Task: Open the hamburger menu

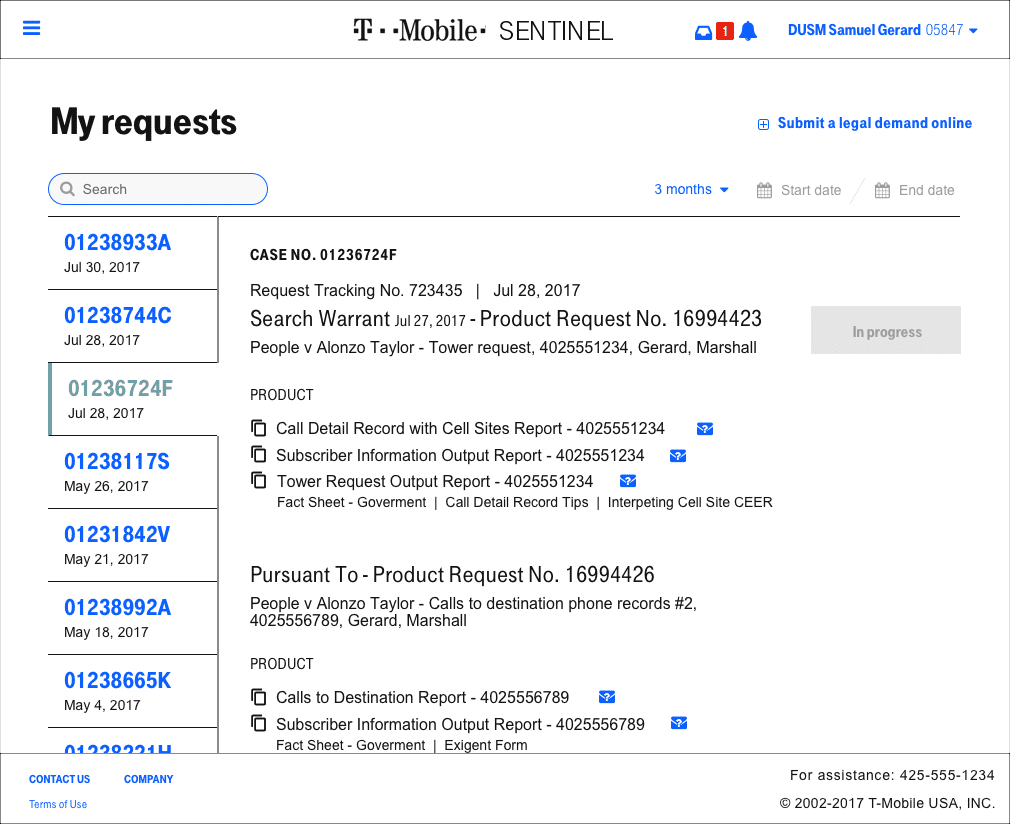Action: pos(31,29)
